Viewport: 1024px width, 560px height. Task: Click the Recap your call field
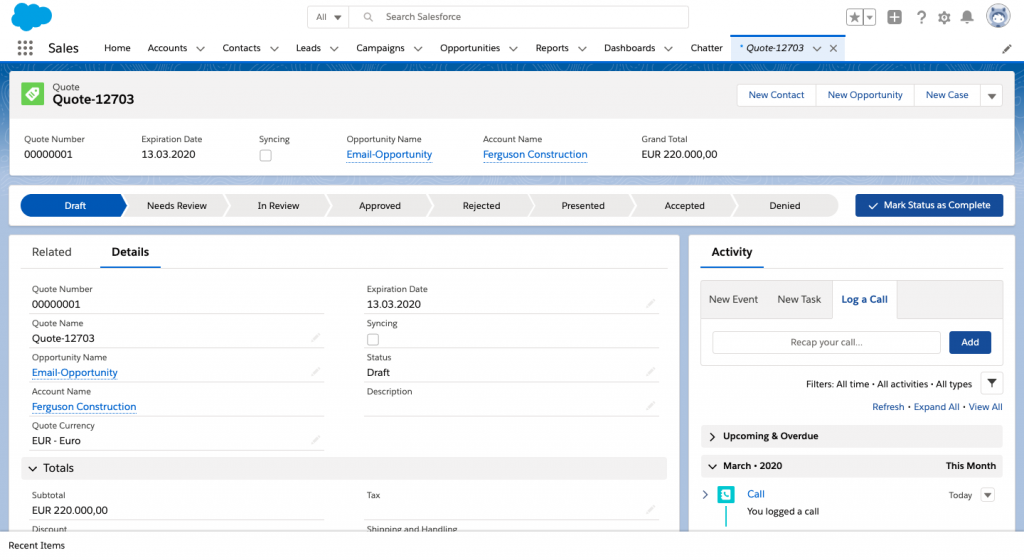[826, 343]
